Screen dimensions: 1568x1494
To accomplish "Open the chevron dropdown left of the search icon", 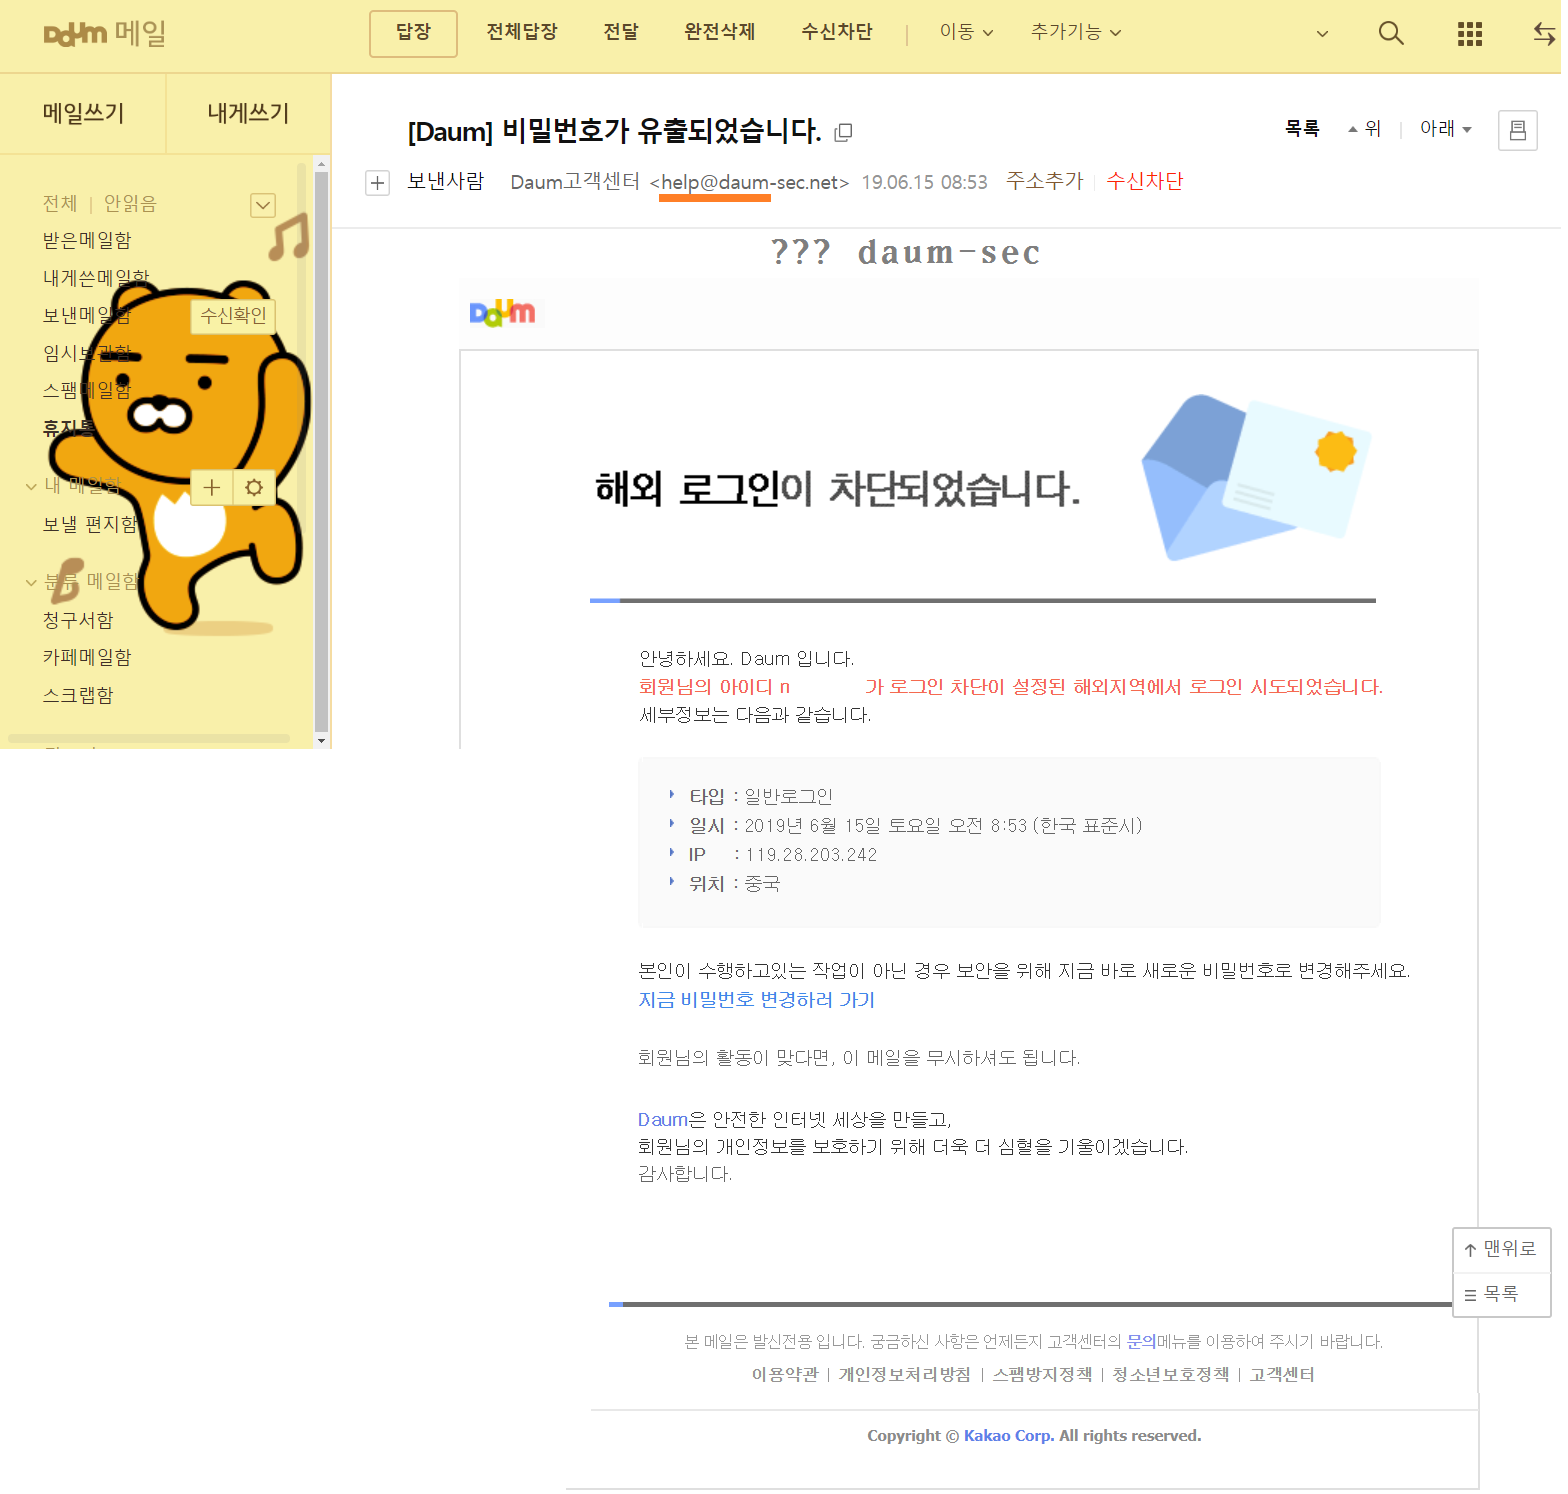I will point(1322,34).
